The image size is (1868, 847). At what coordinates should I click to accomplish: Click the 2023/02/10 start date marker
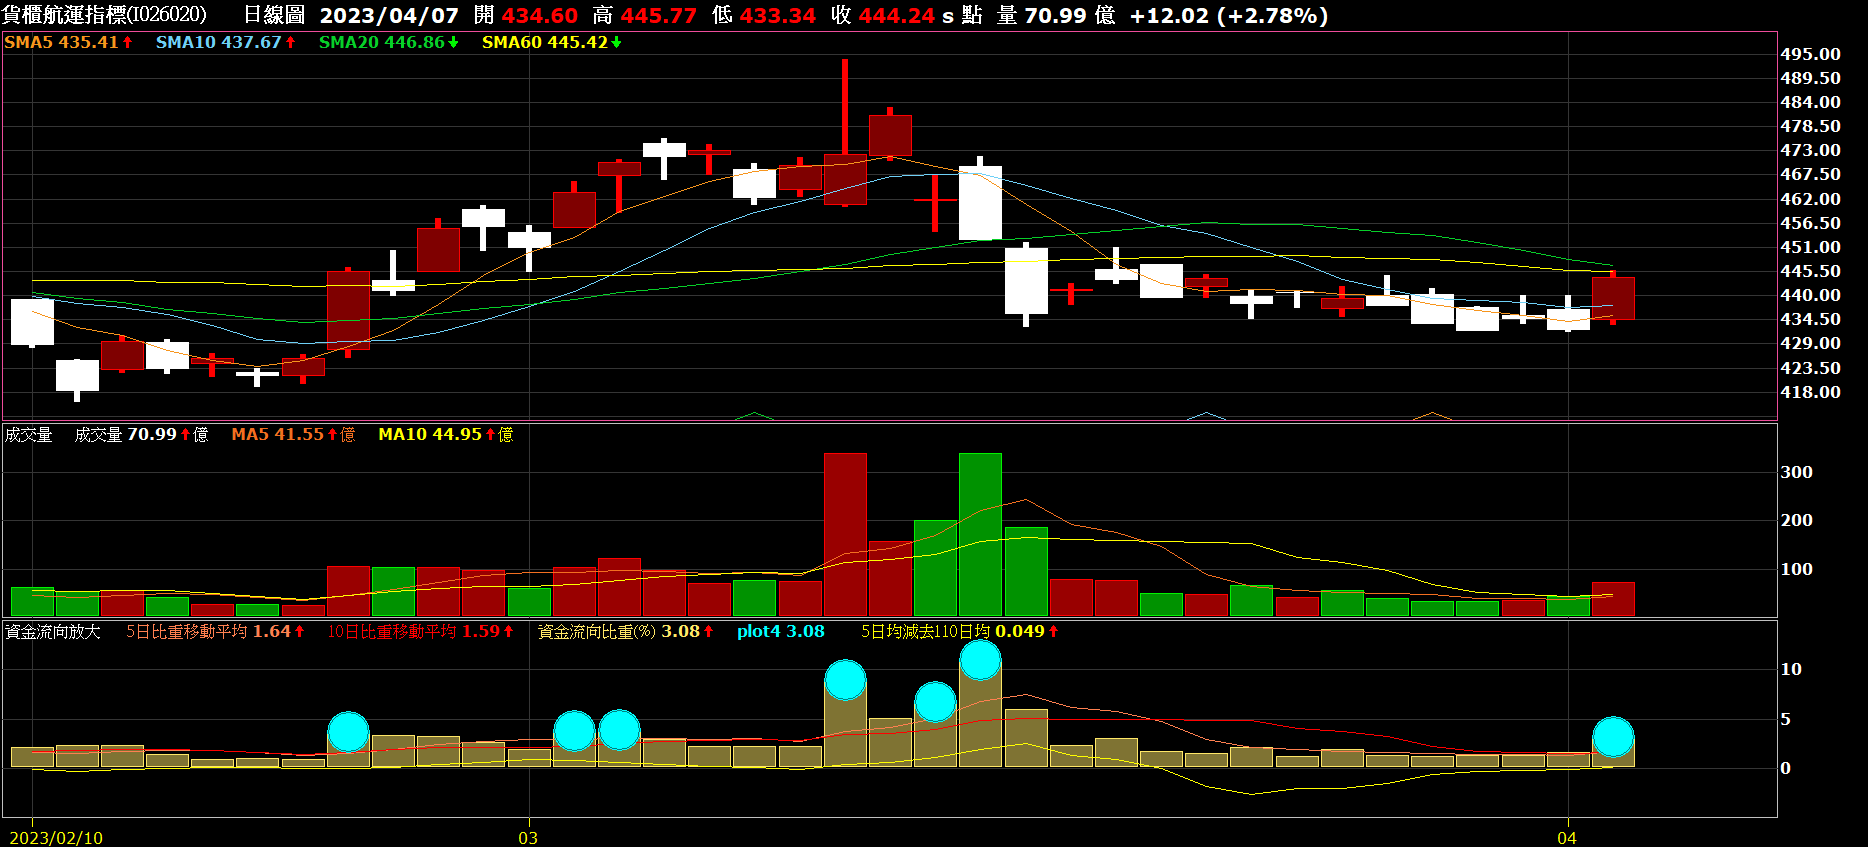pos(56,838)
